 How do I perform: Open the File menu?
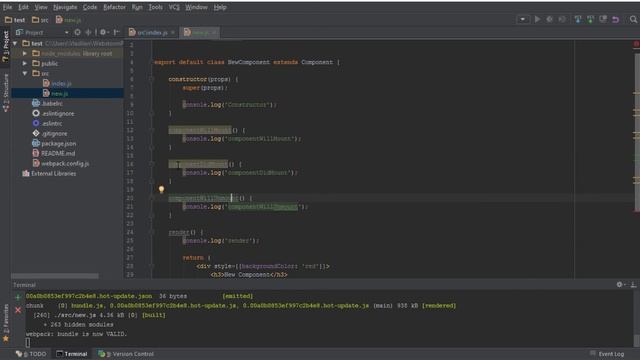click(7, 7)
